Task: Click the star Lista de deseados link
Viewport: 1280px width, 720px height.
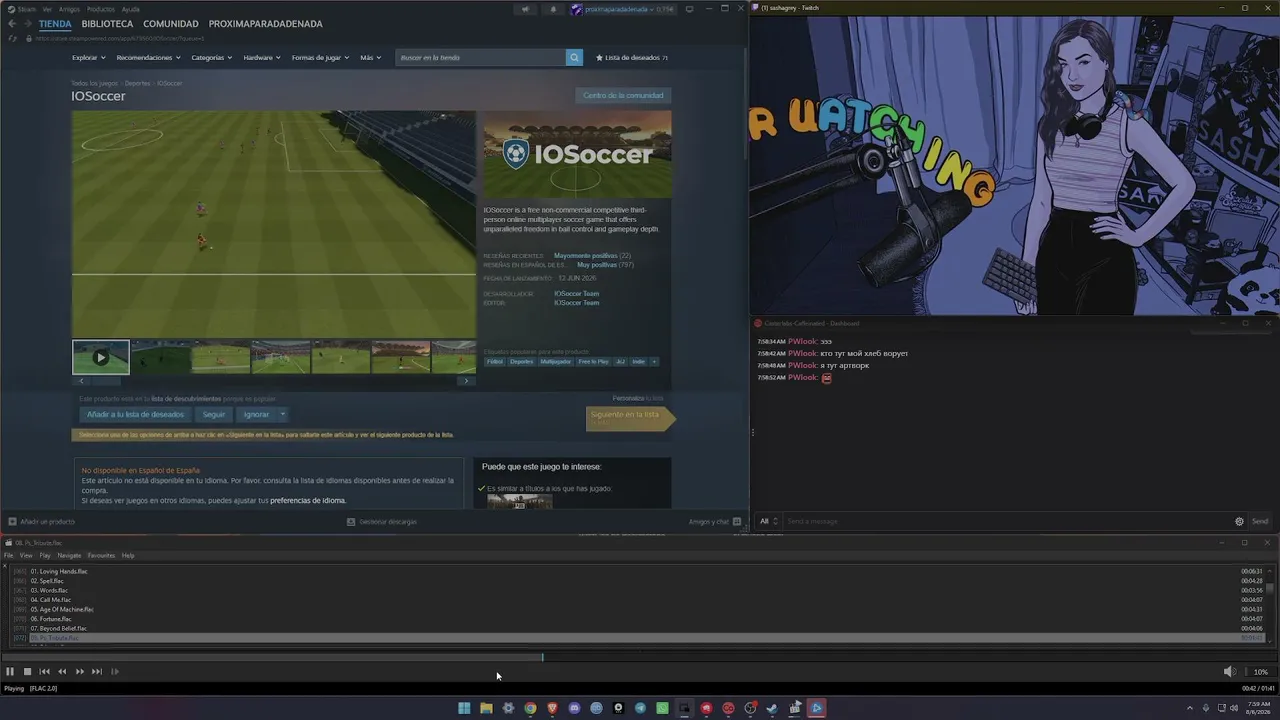Action: point(632,58)
